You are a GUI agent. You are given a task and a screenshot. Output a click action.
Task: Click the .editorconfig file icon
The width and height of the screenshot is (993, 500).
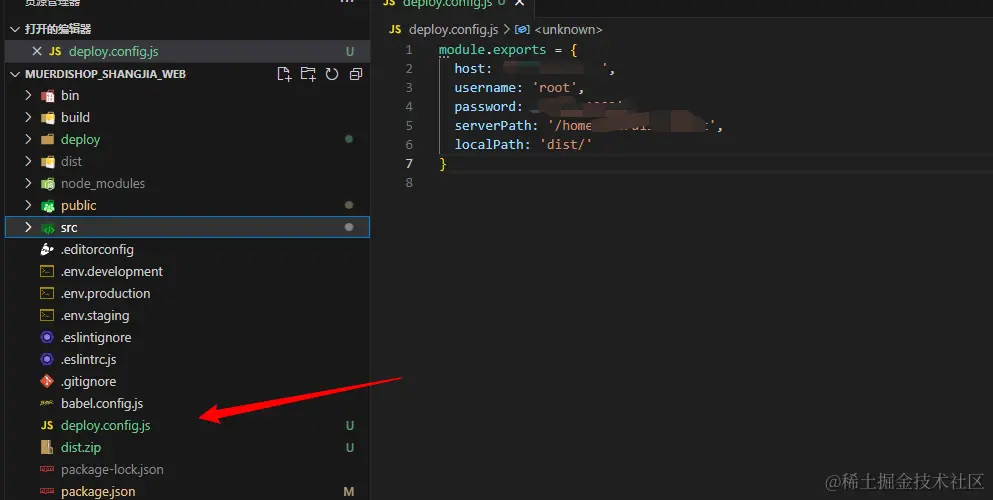47,249
